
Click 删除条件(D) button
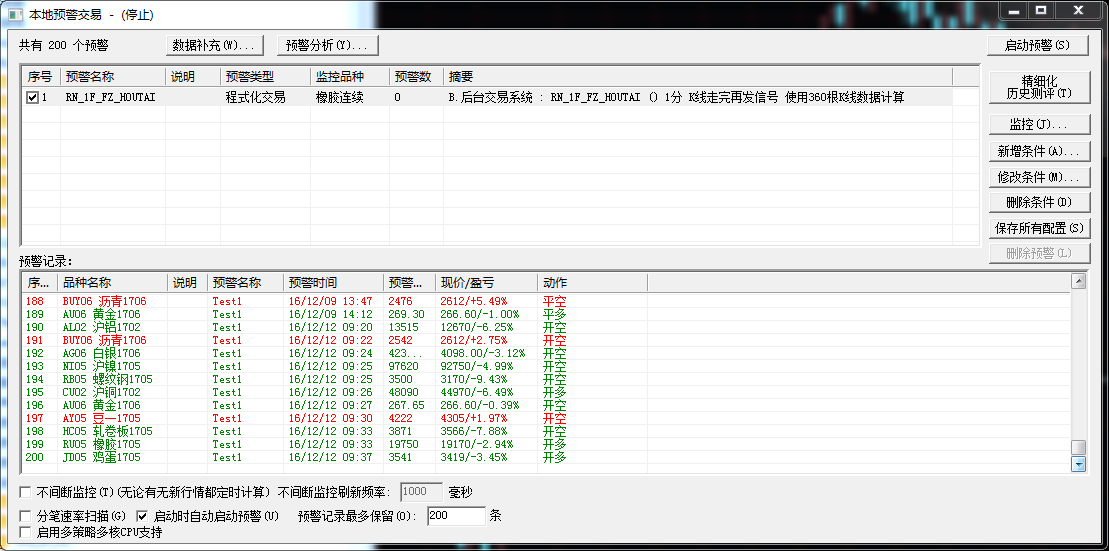1038,202
